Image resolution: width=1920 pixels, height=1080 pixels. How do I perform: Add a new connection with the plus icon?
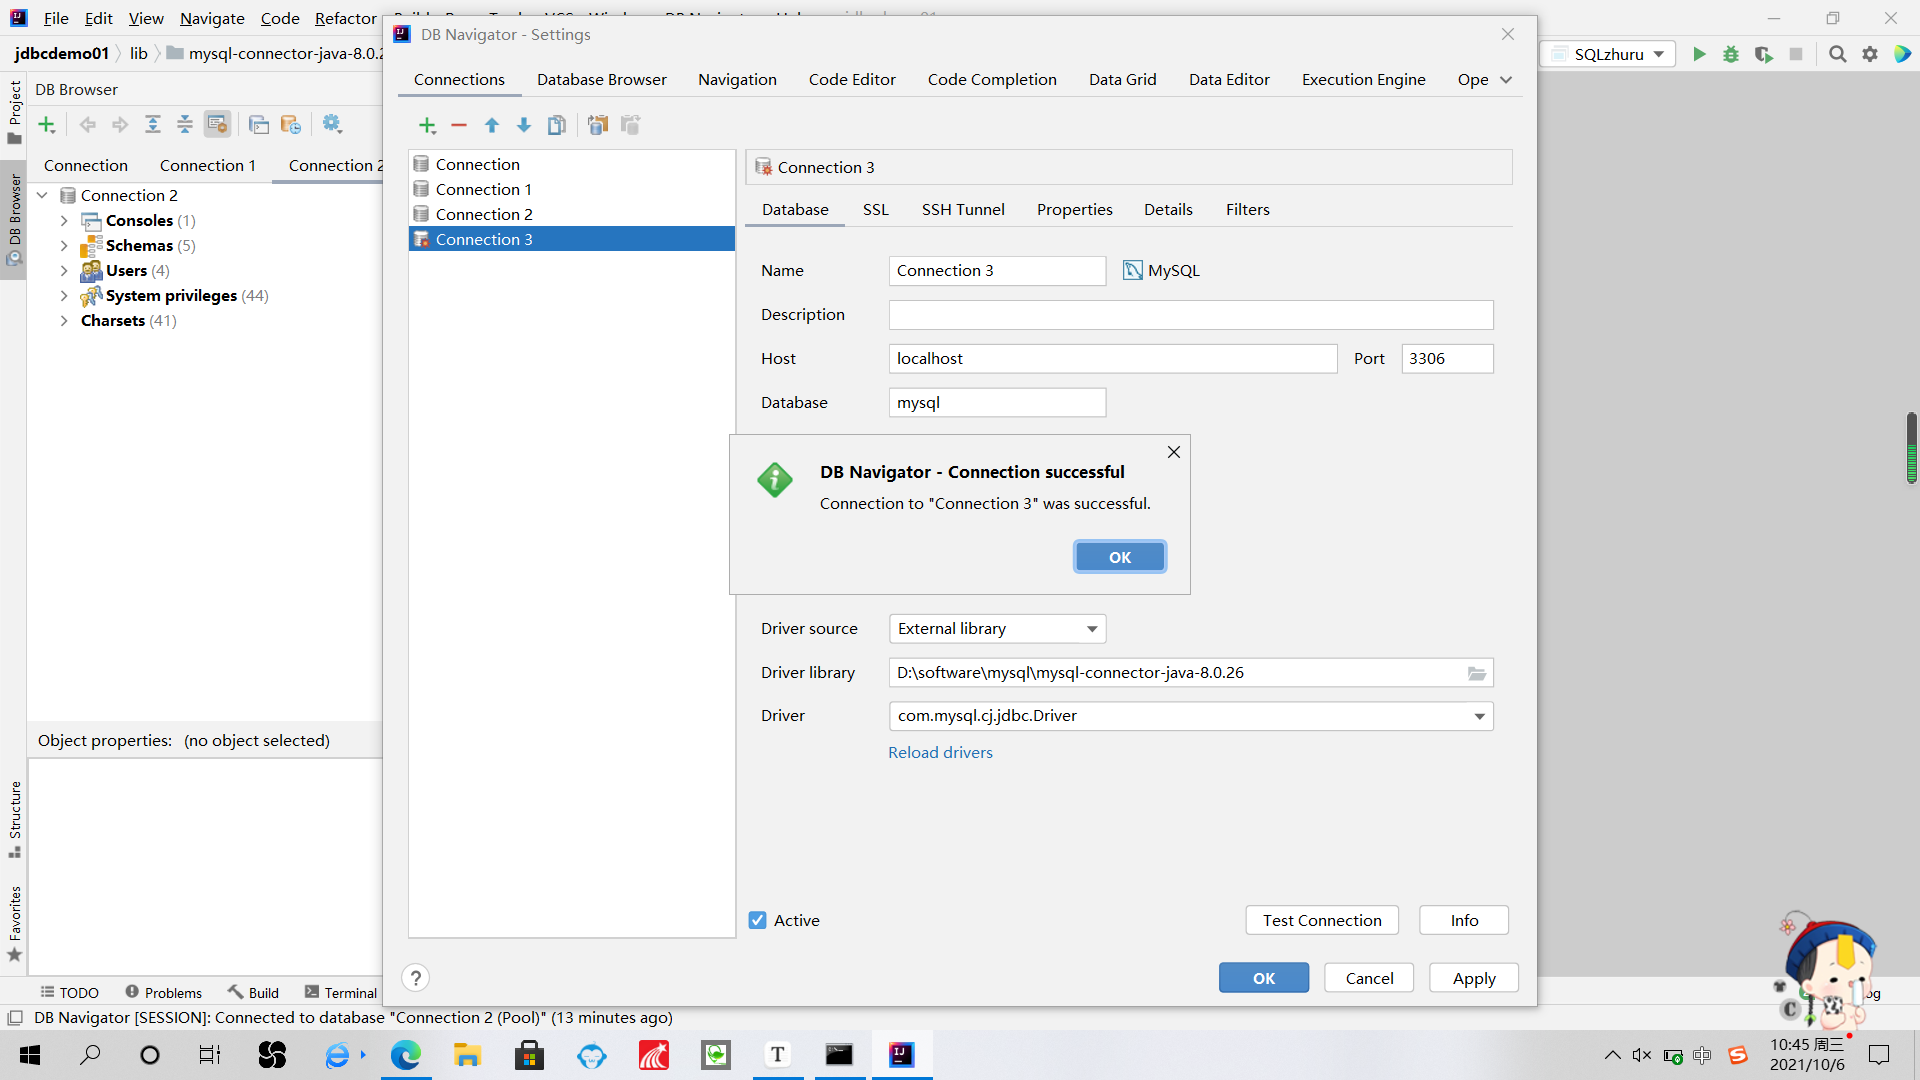click(428, 125)
